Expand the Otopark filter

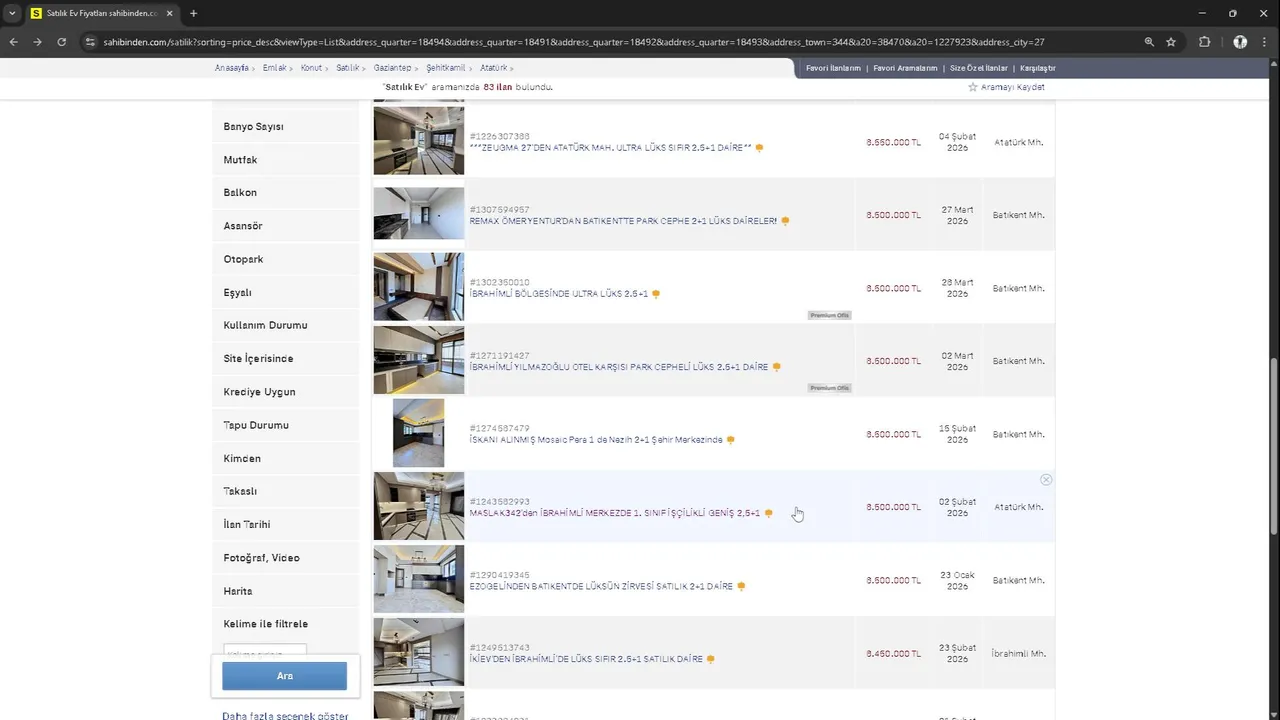click(x=284, y=259)
